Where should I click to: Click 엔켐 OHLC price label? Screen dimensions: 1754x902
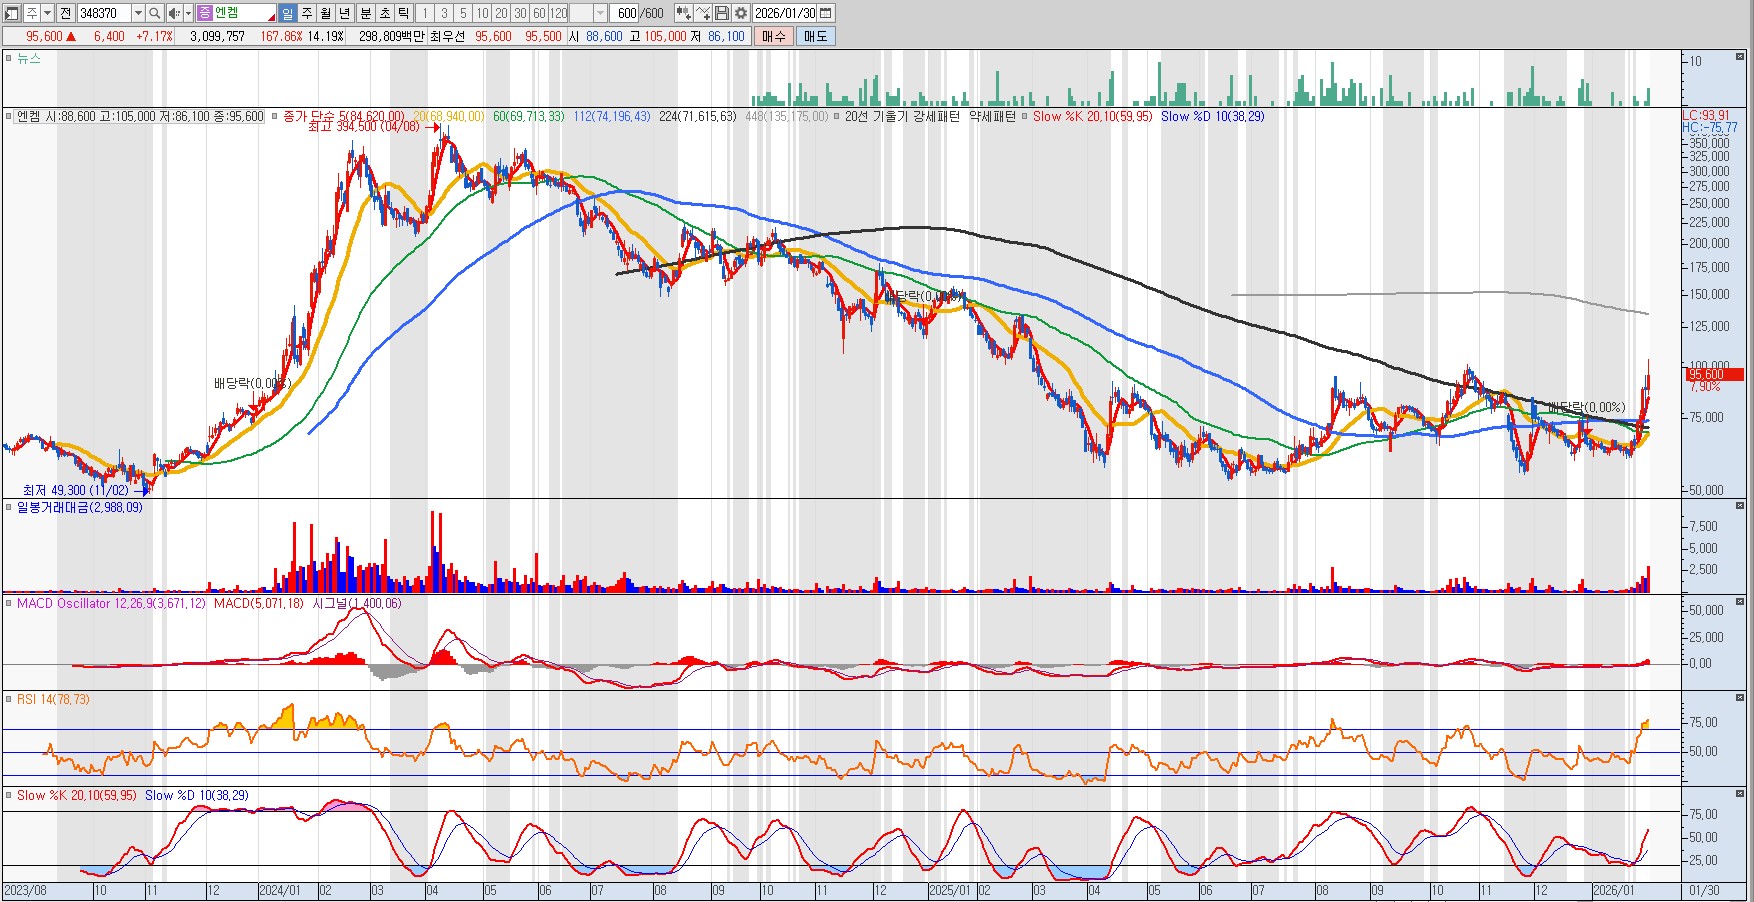click(x=140, y=116)
